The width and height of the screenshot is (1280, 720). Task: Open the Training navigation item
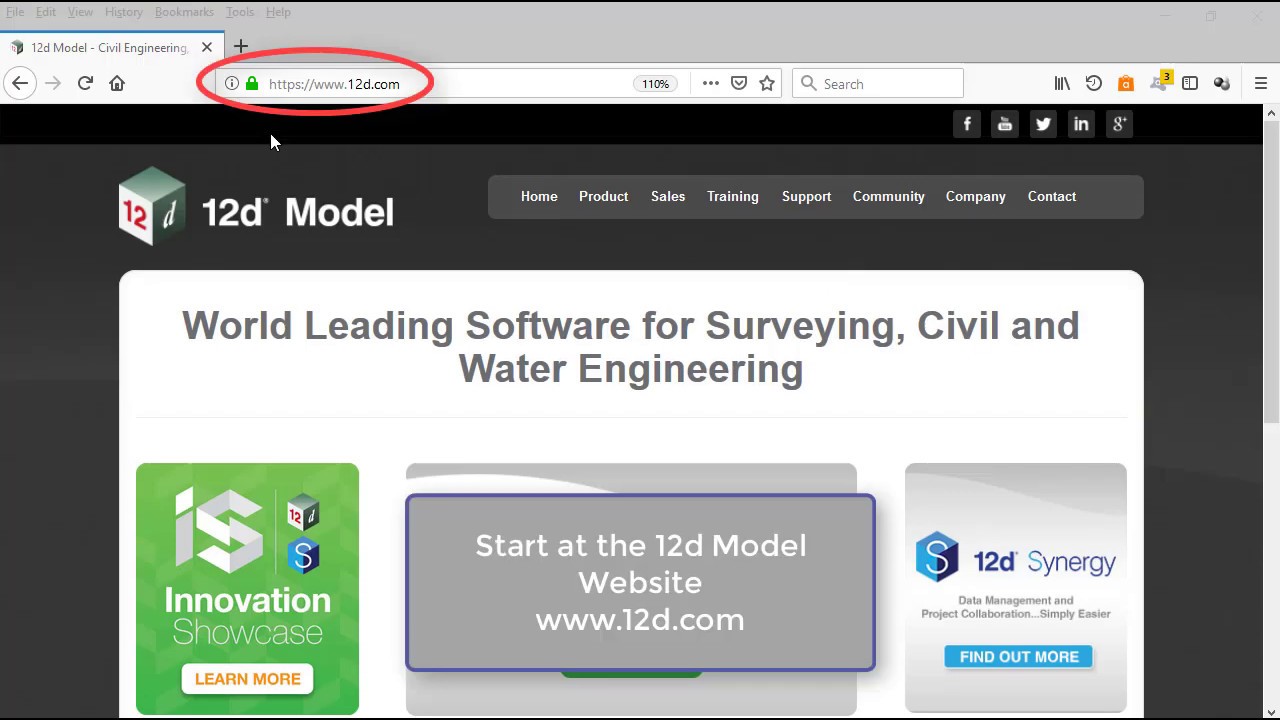point(733,197)
